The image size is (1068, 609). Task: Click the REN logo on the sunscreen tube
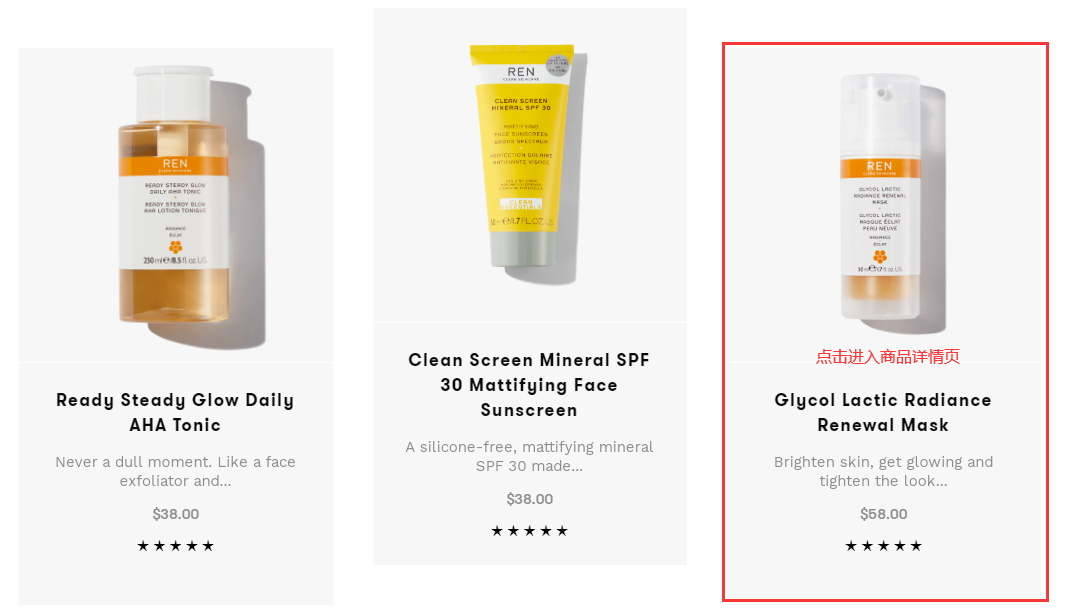coord(521,72)
